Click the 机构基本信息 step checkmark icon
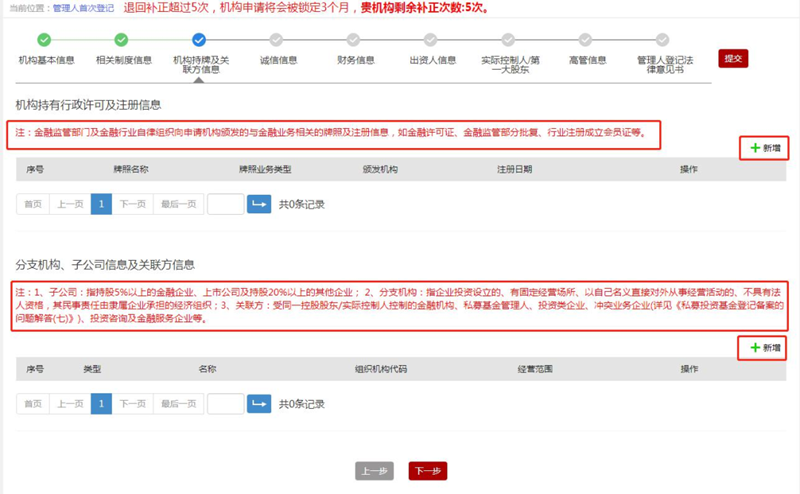Screen dimensions: 800x494 point(44,40)
